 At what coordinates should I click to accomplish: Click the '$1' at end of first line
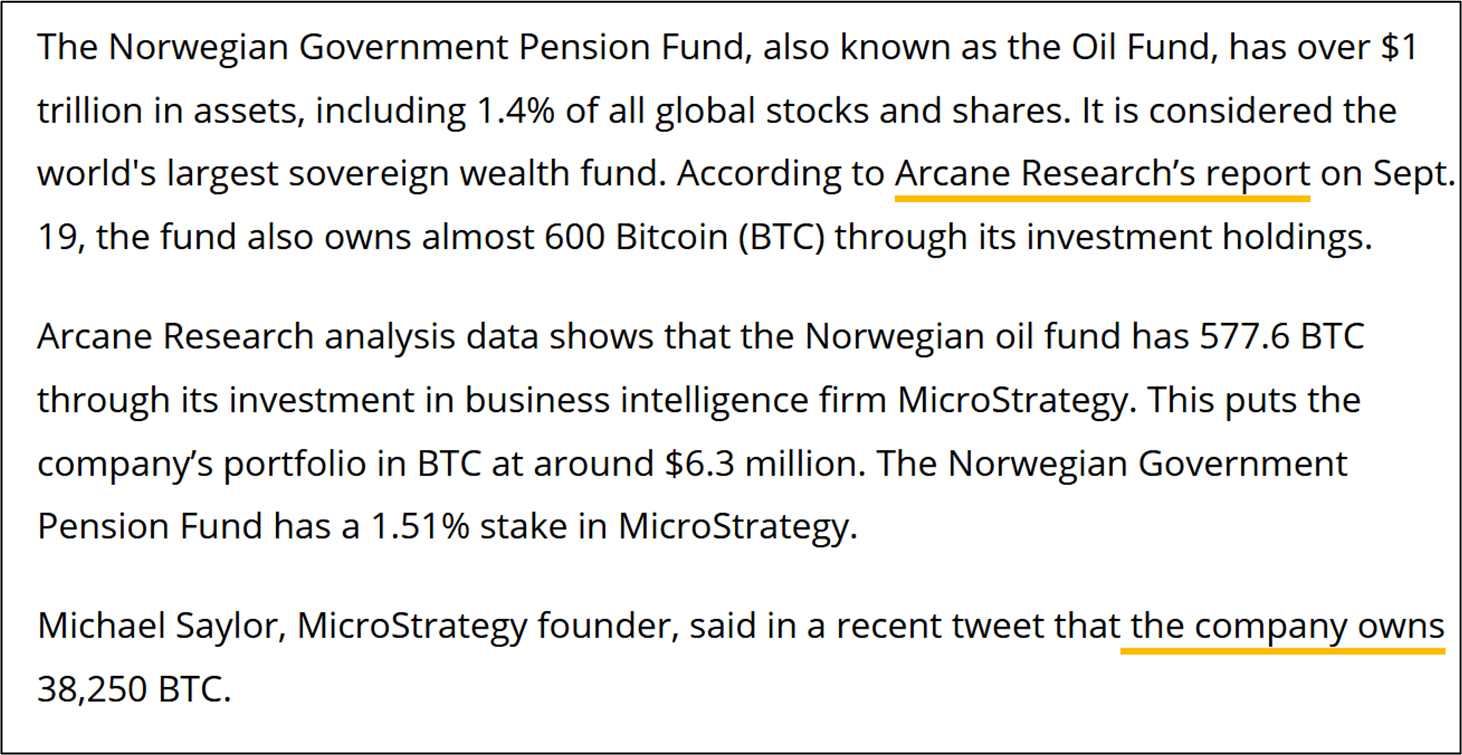[x=1397, y=48]
